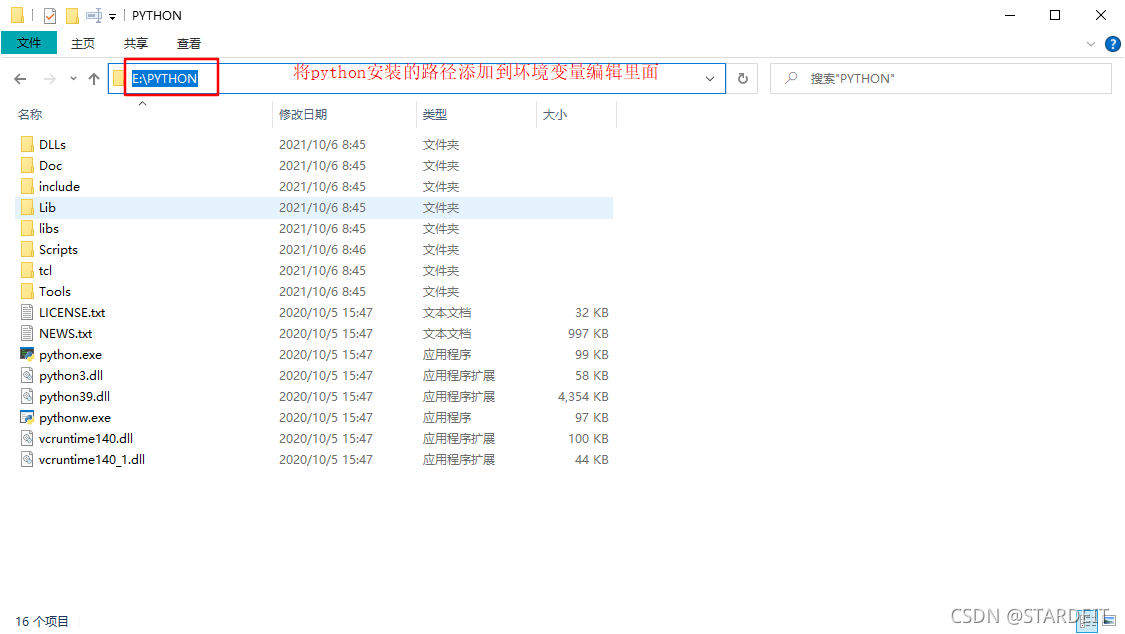Go up one folder level
1125x634 pixels.
(94, 79)
